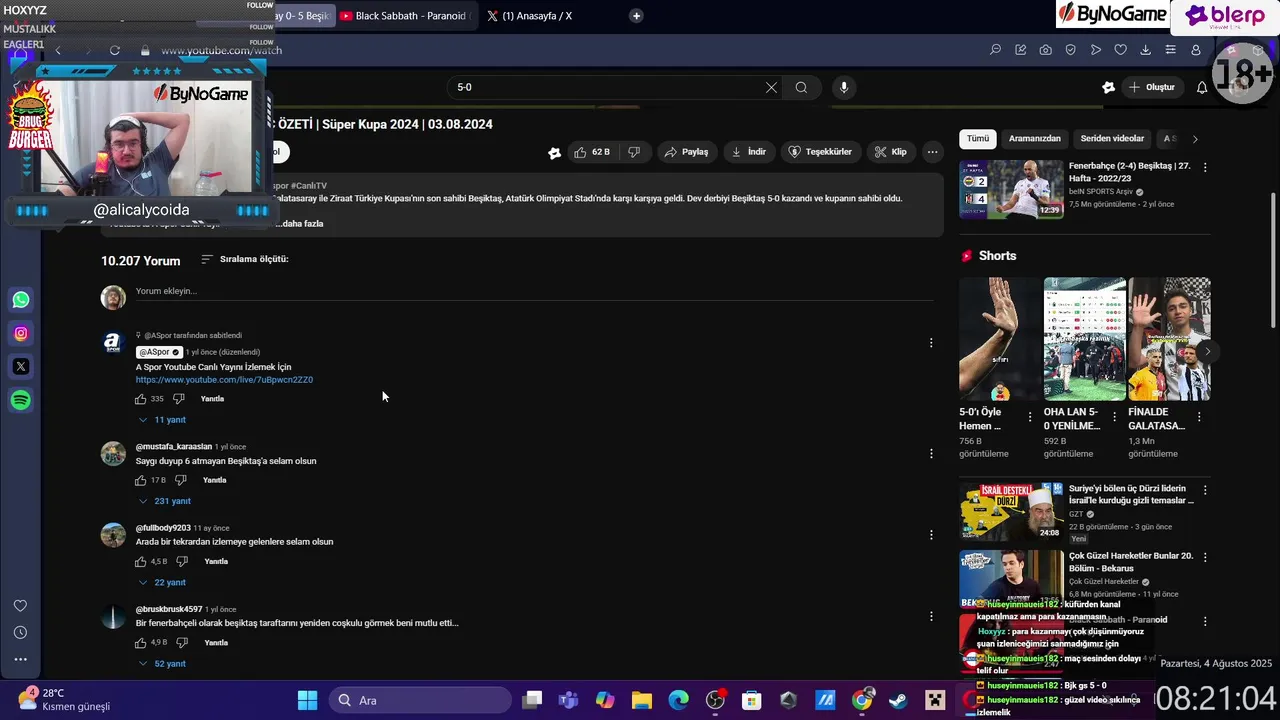Open the downloads icon in address bar
1280x720 pixels.
(1145, 50)
